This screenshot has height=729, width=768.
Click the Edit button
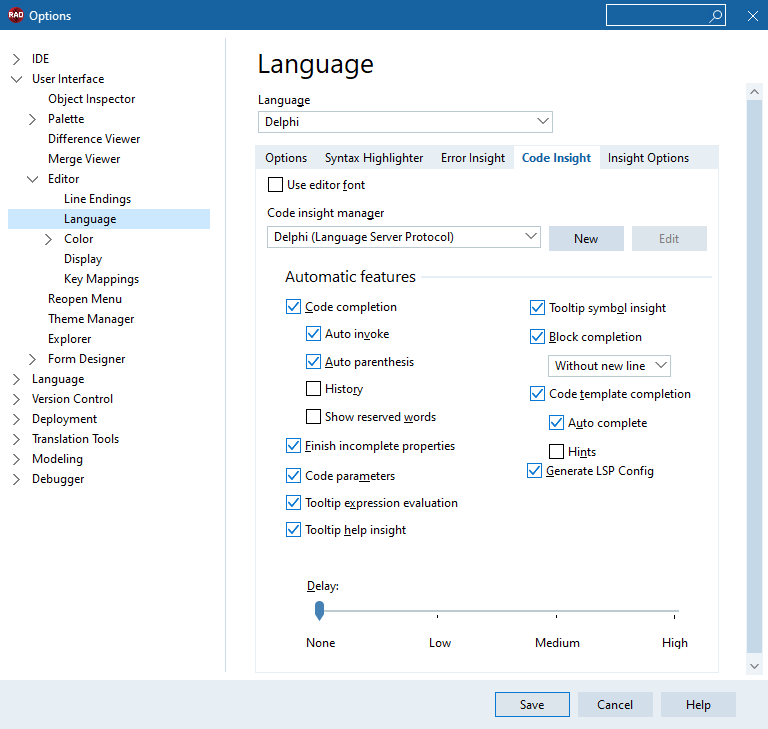coord(669,239)
